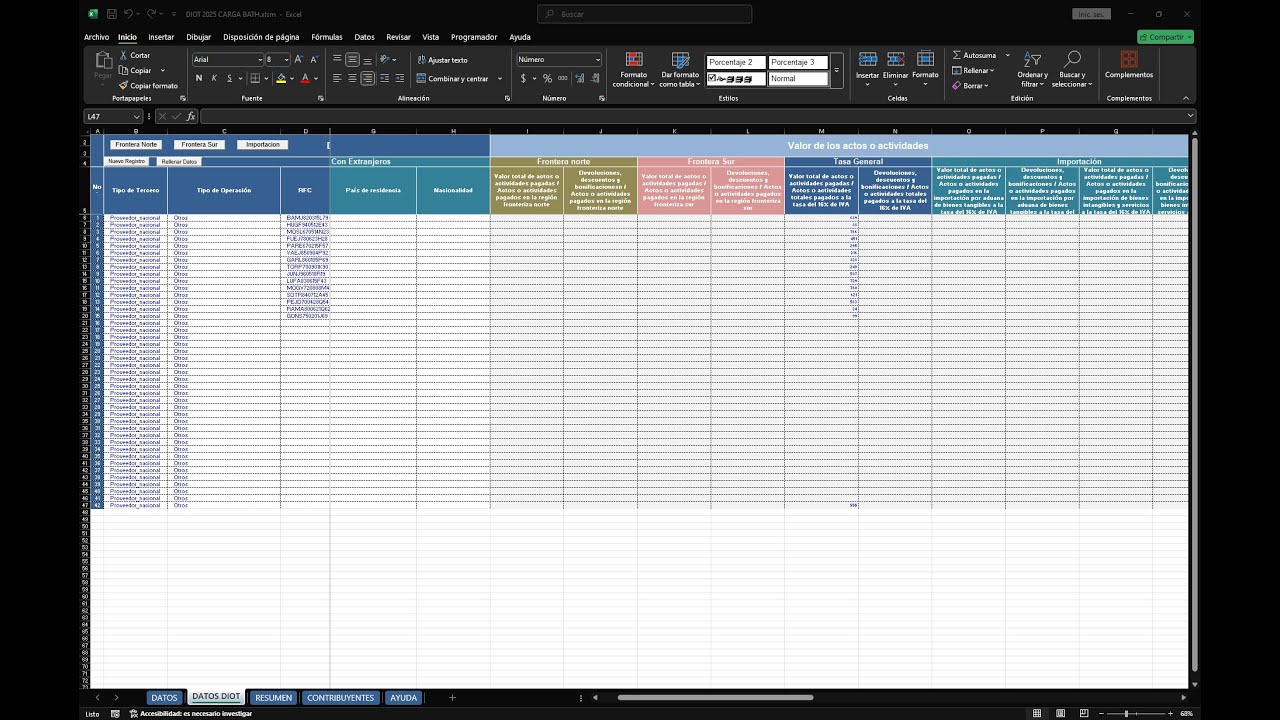Click the Importacion button in the sheet
Viewport: 1280px width, 720px height.
point(263,145)
